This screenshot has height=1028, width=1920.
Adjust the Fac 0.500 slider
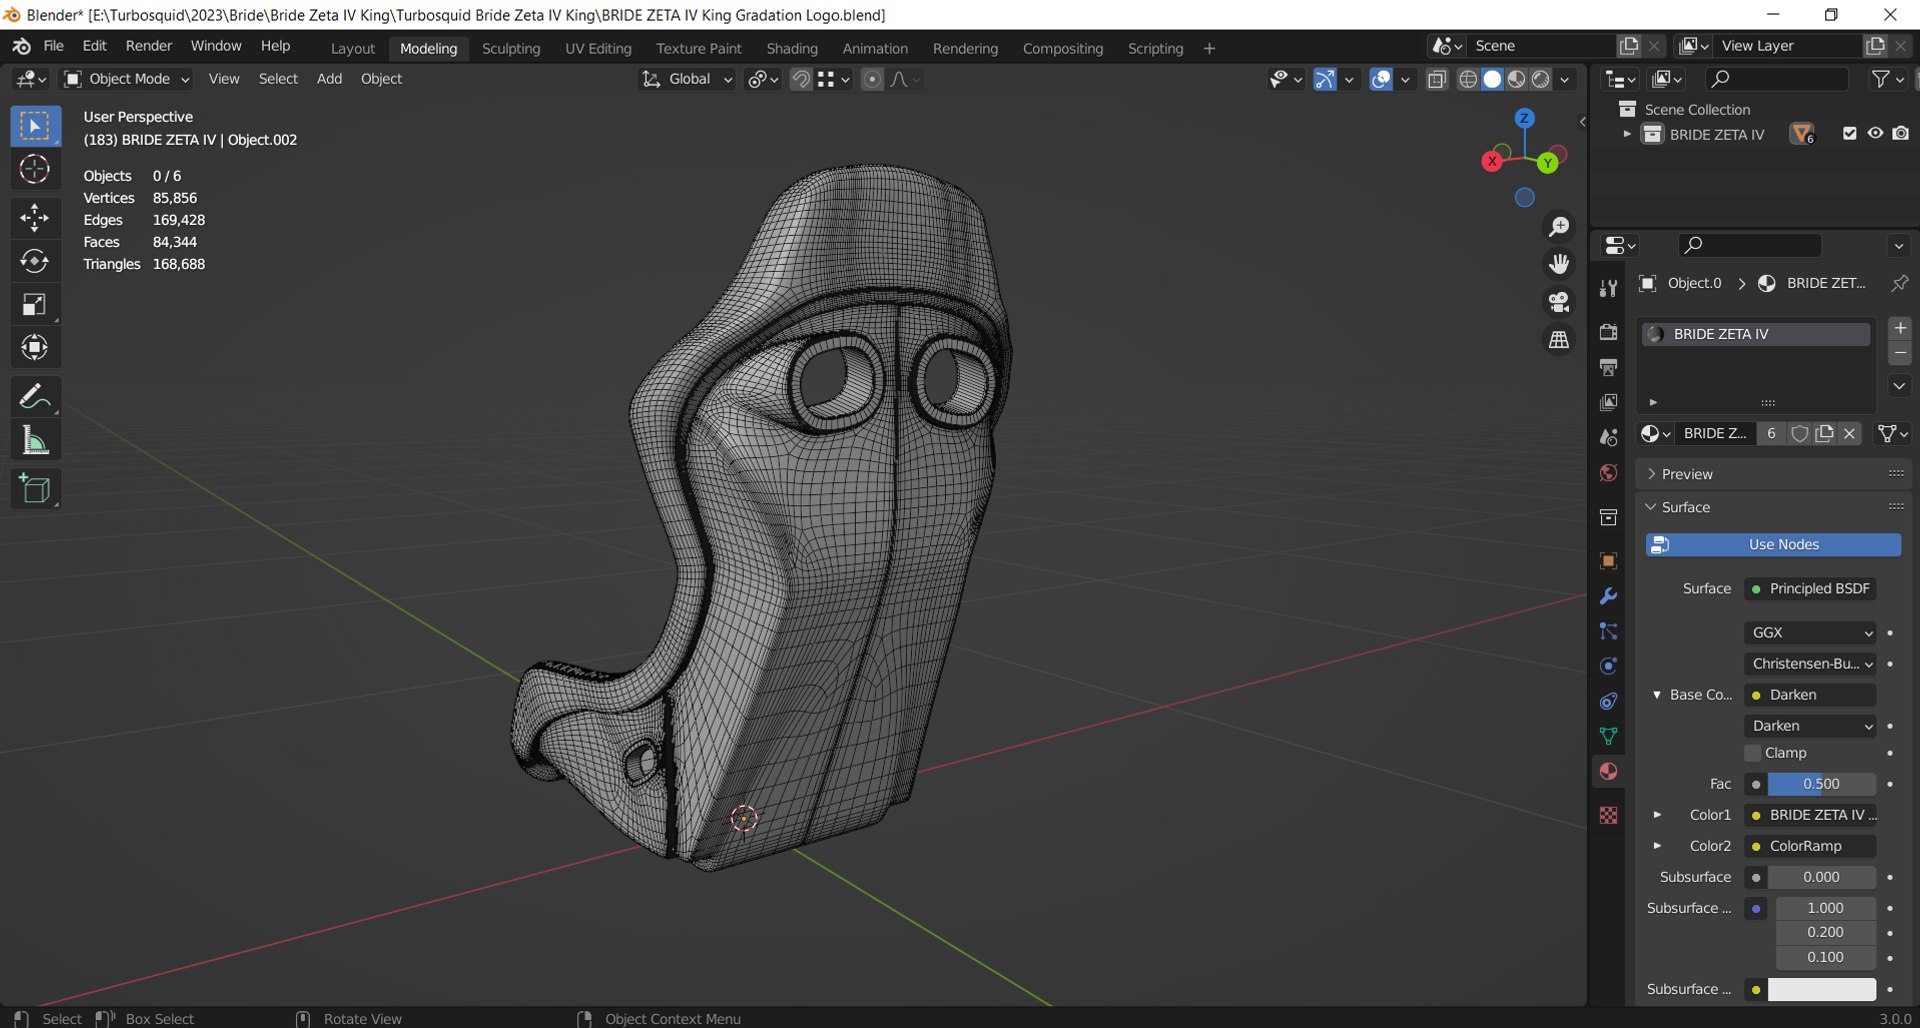click(1821, 784)
